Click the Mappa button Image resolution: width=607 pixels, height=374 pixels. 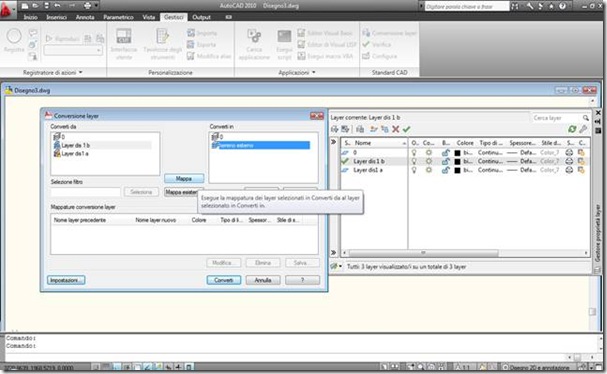click(184, 178)
